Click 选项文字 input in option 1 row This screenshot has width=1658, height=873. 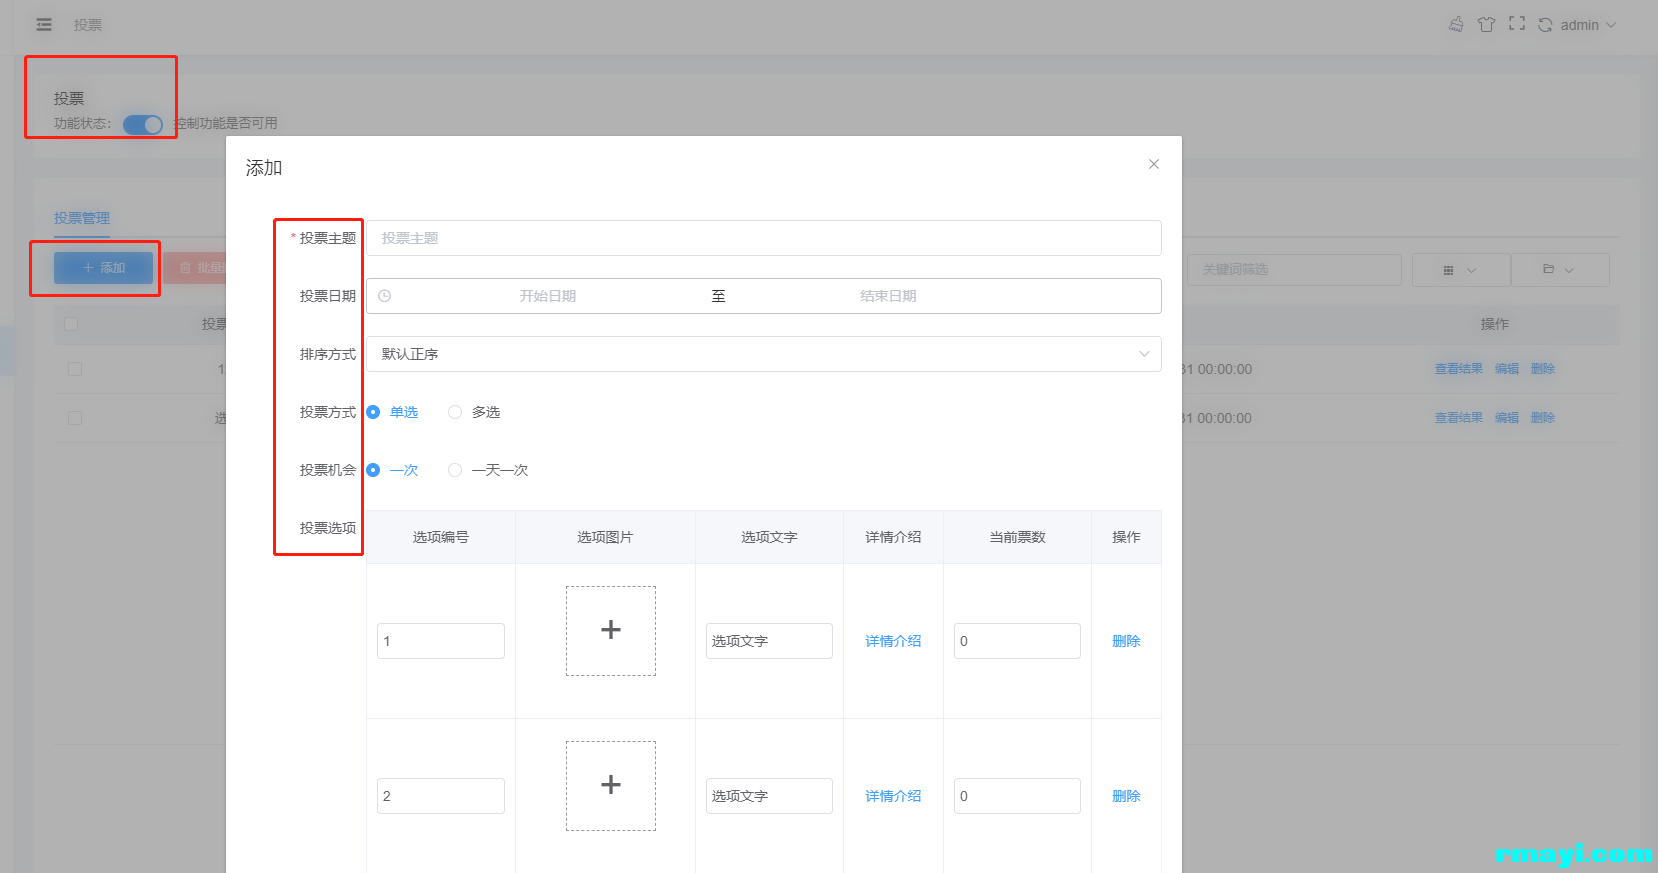click(x=769, y=641)
